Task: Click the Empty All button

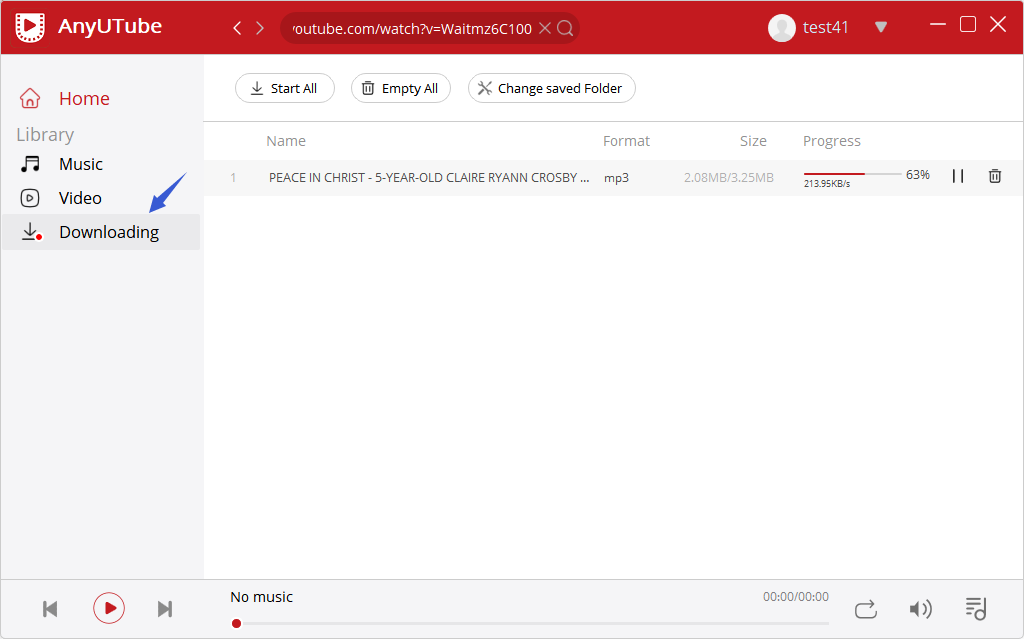Action: click(x=401, y=88)
